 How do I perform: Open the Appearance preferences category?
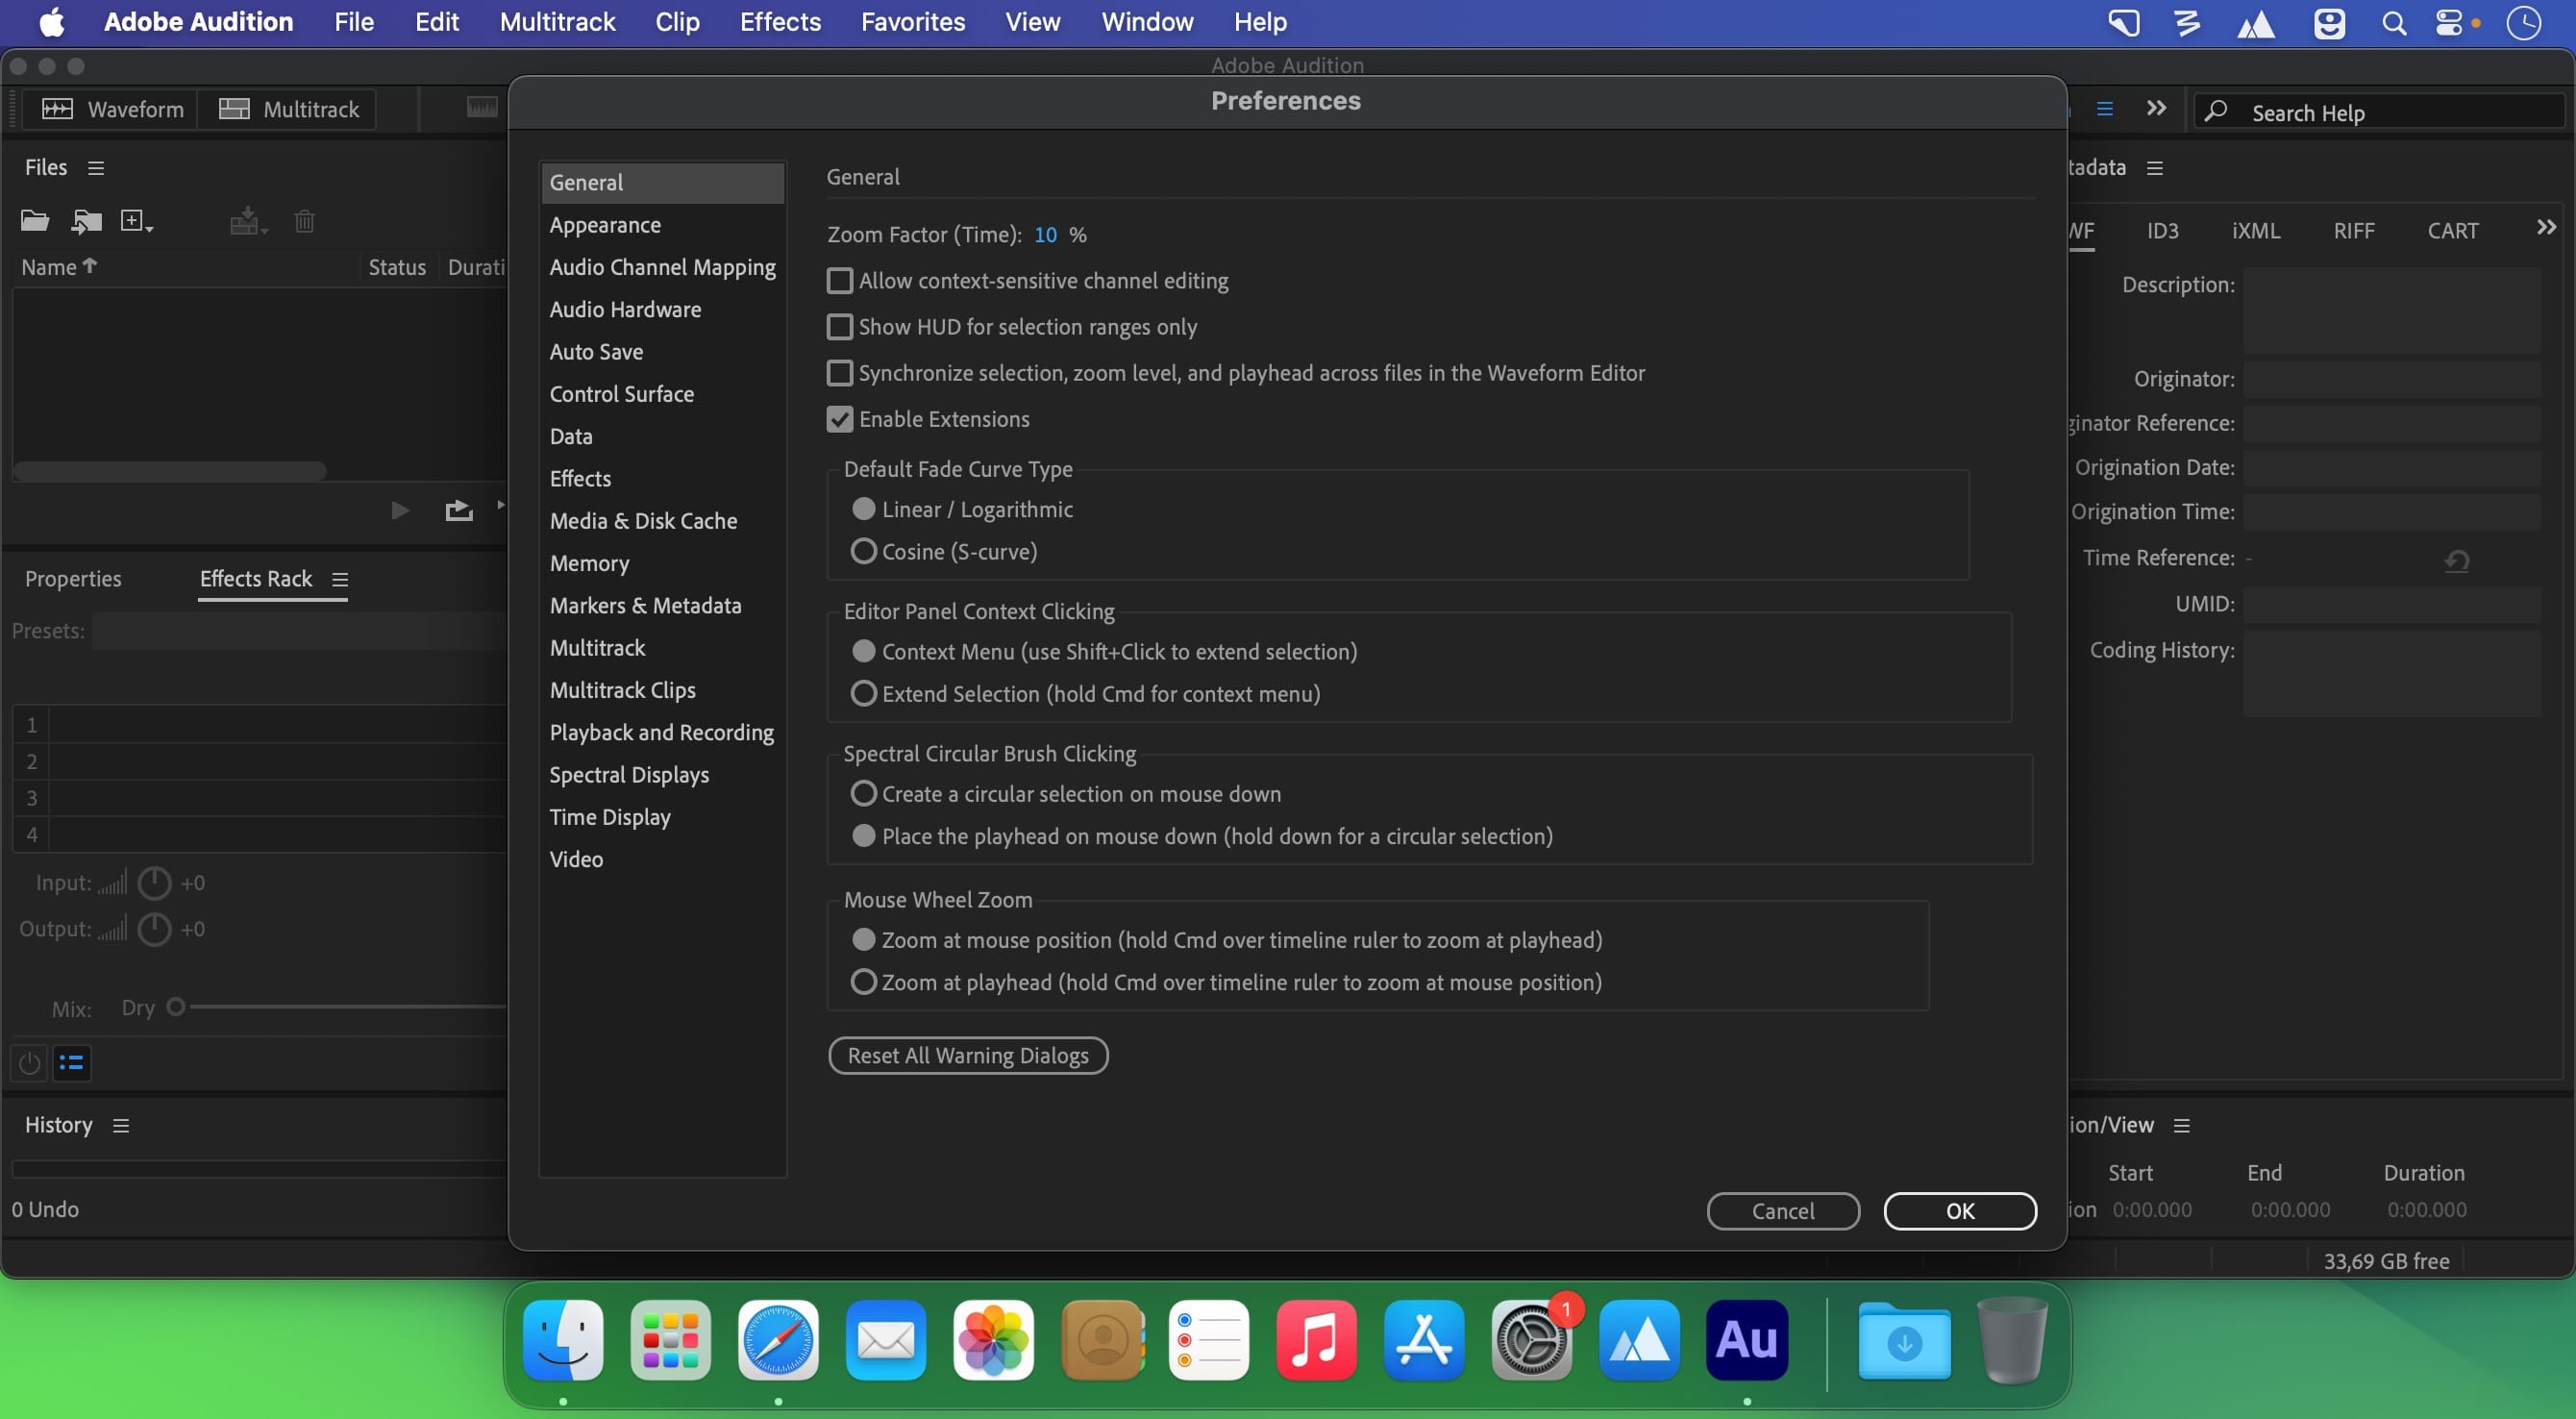(662, 225)
